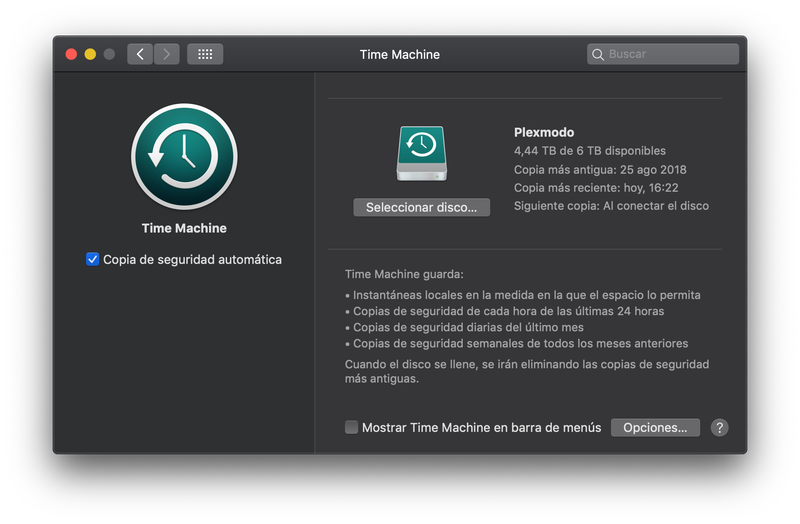This screenshot has width=800, height=524.
Task: Click the 4,44 TB de 6 TB disponibles text
Action: [x=590, y=151]
